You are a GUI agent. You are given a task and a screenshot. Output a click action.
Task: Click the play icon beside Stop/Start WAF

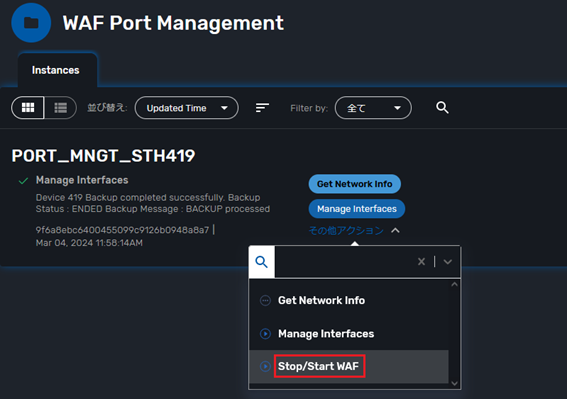pyautogui.click(x=265, y=366)
